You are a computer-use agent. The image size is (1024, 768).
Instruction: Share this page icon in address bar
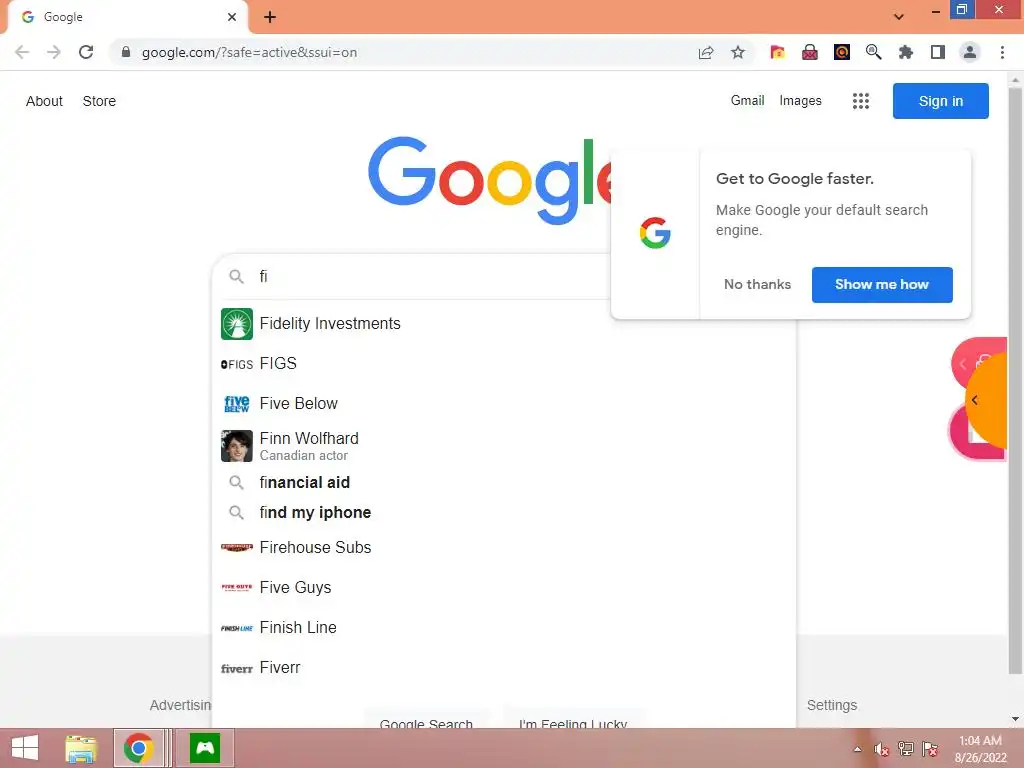tap(706, 52)
